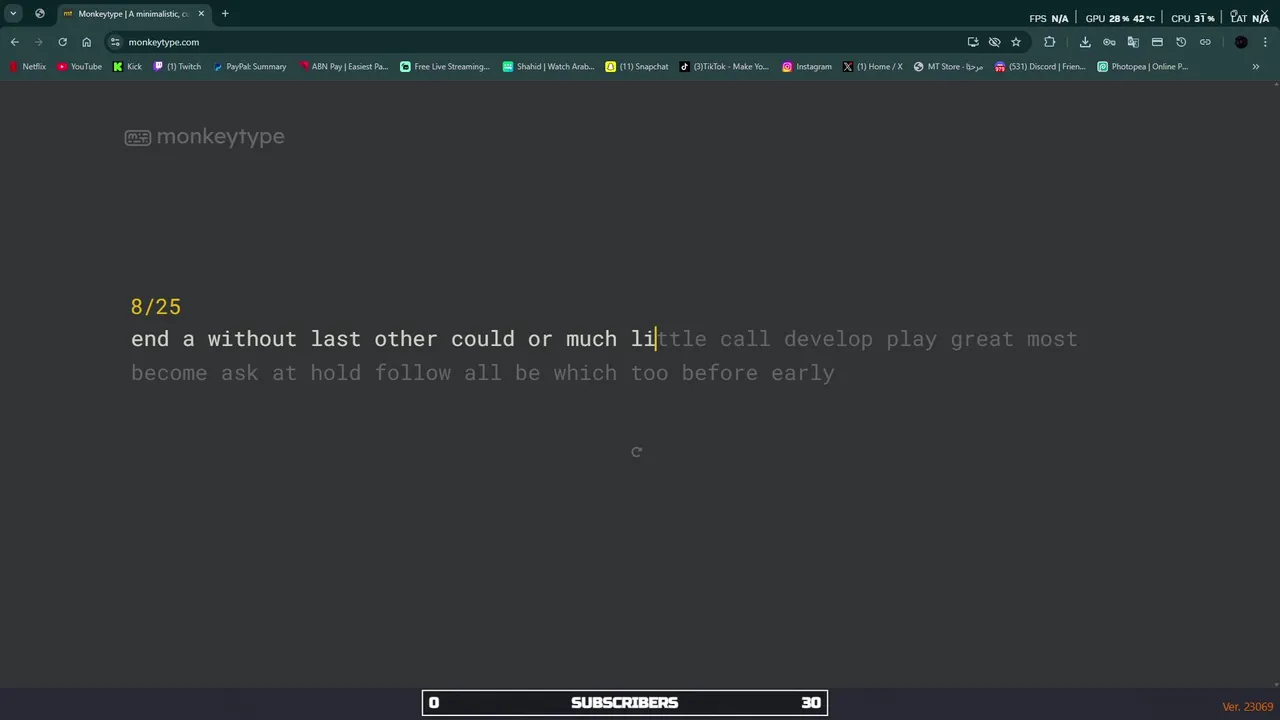Click the word 'without' in typed text

[252, 339]
